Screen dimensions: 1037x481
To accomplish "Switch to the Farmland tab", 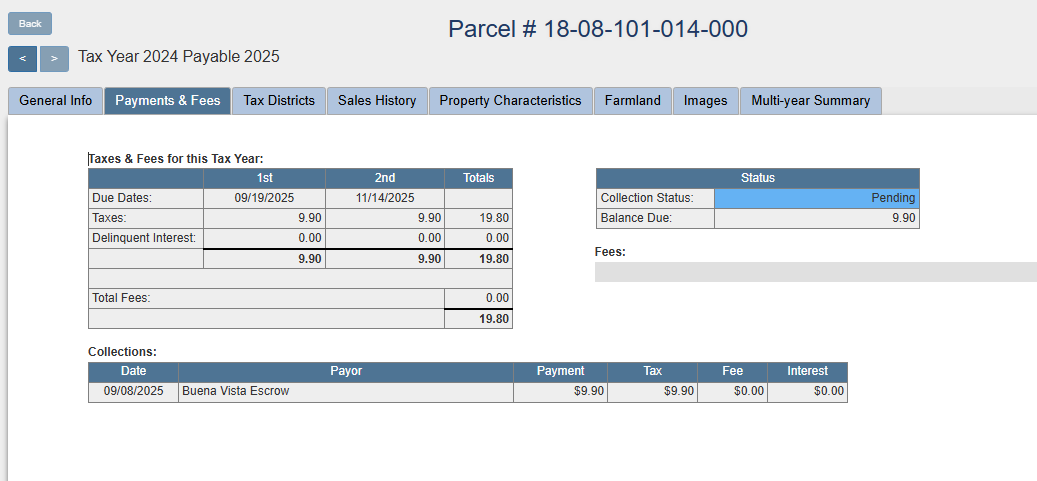I will (x=633, y=101).
